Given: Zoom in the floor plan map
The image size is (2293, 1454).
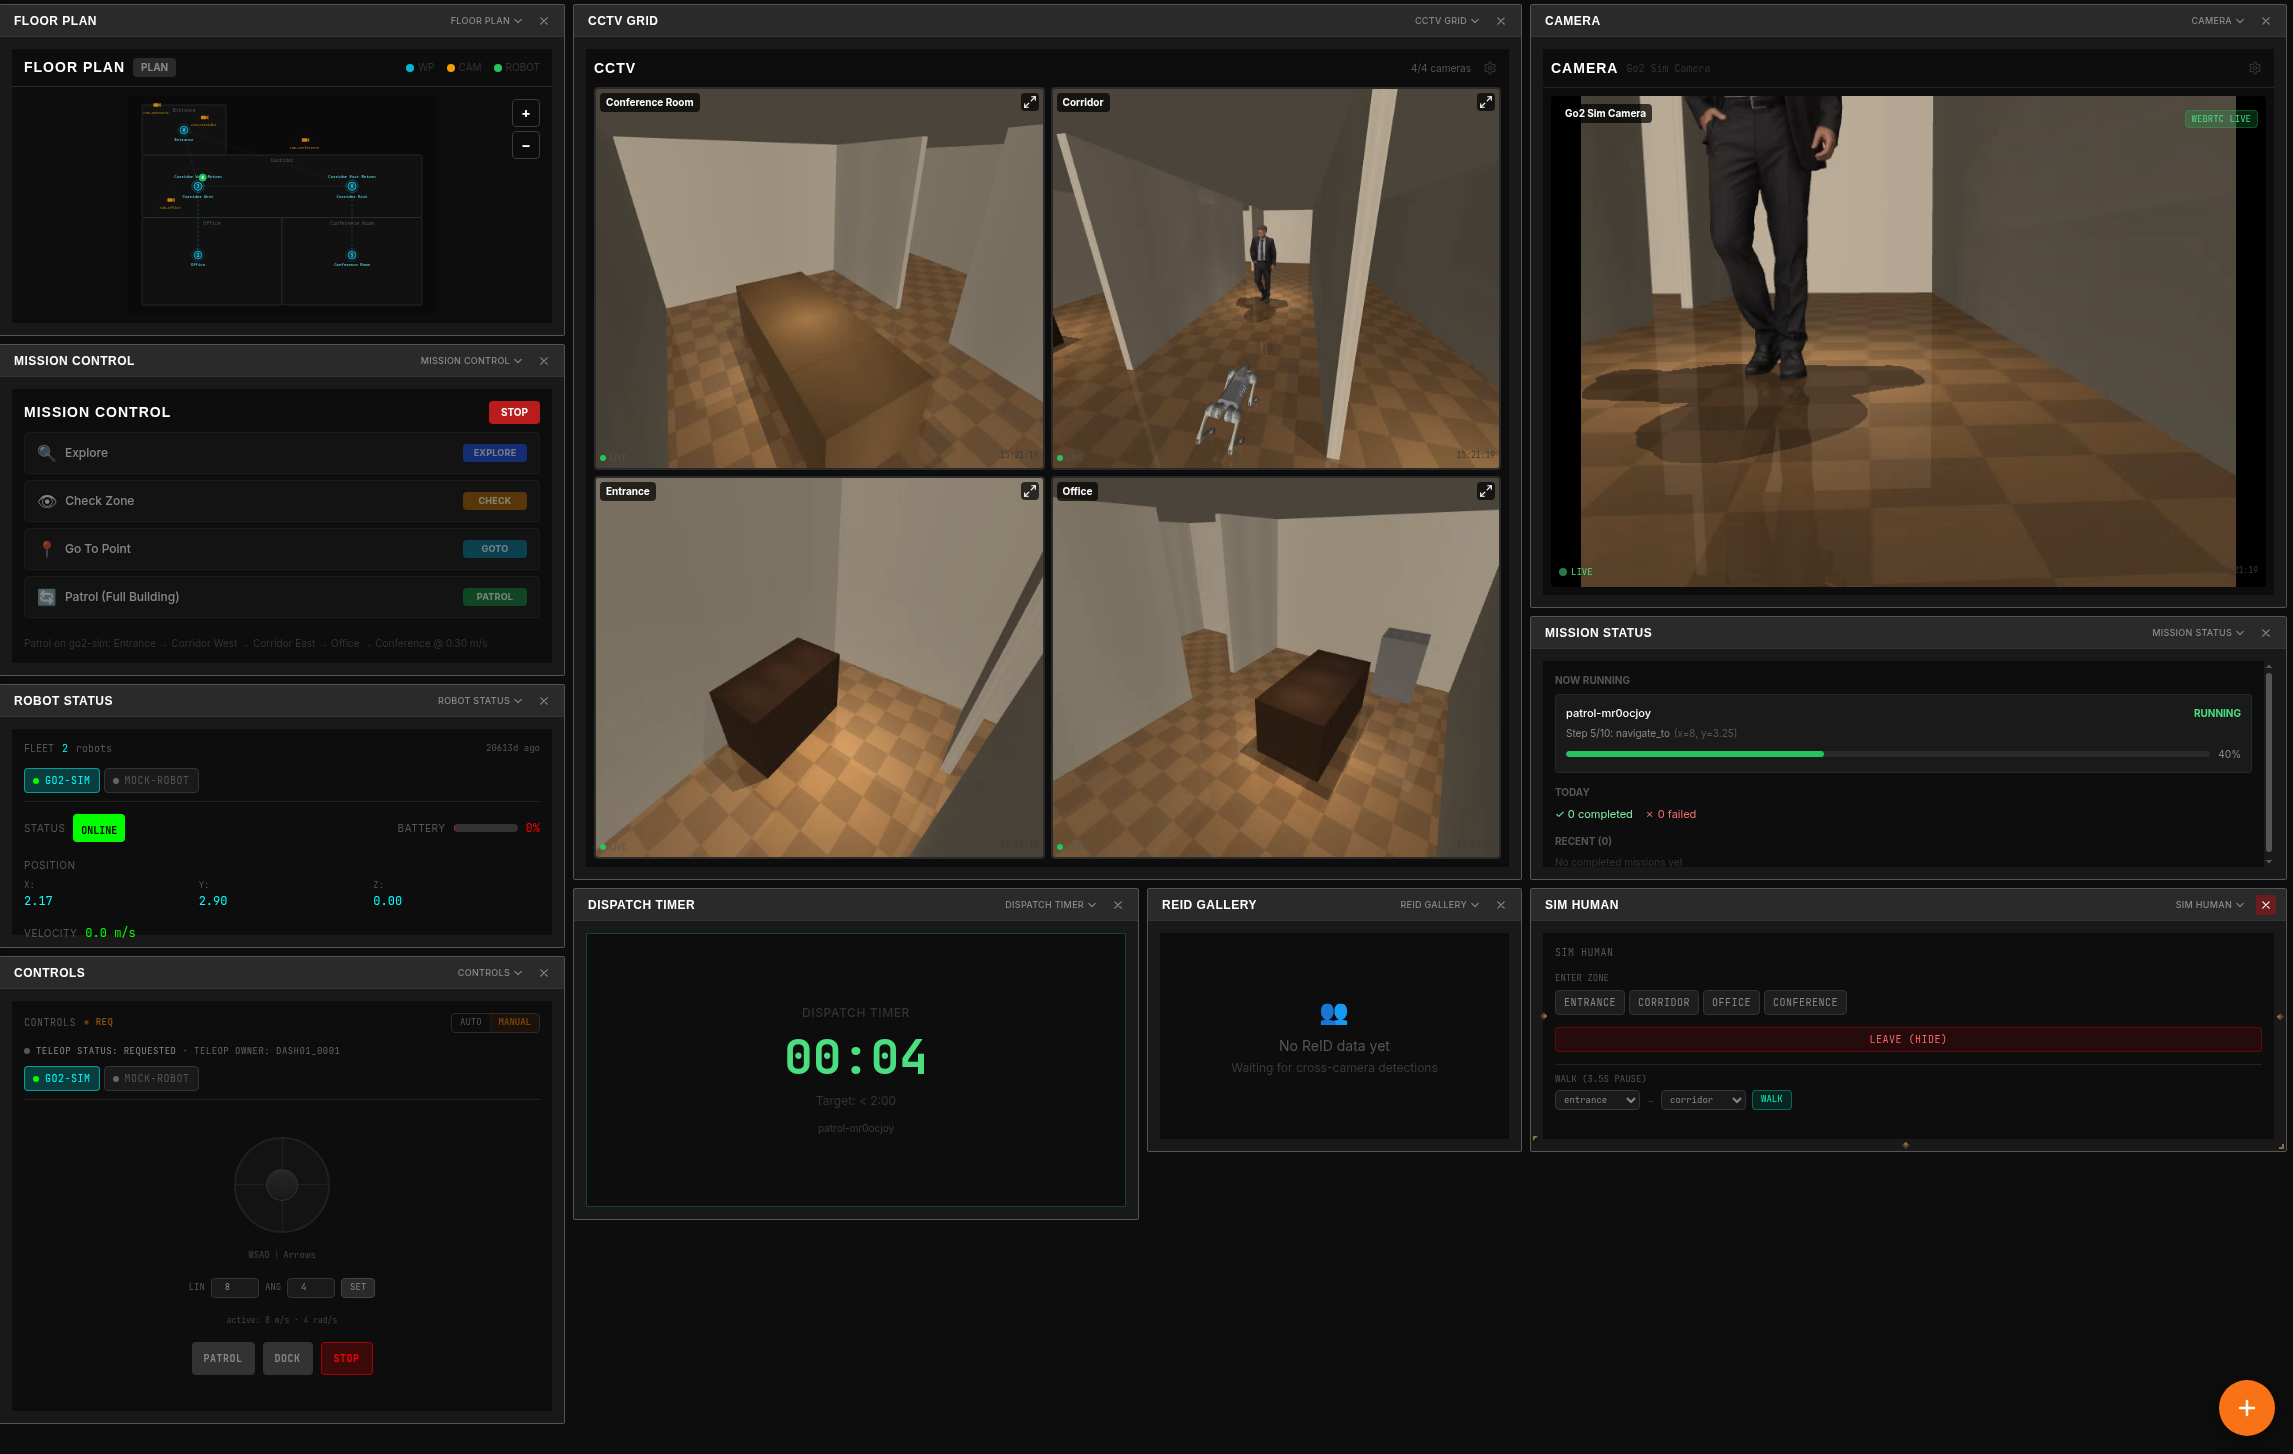Looking at the screenshot, I should coord(526,113).
